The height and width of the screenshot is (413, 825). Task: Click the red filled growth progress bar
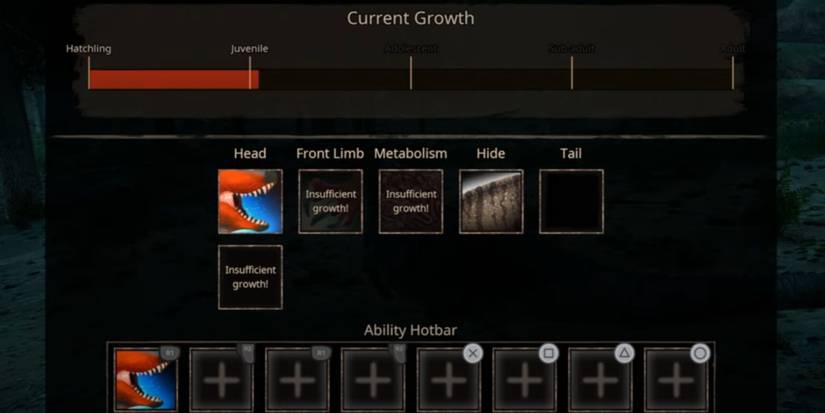[174, 79]
